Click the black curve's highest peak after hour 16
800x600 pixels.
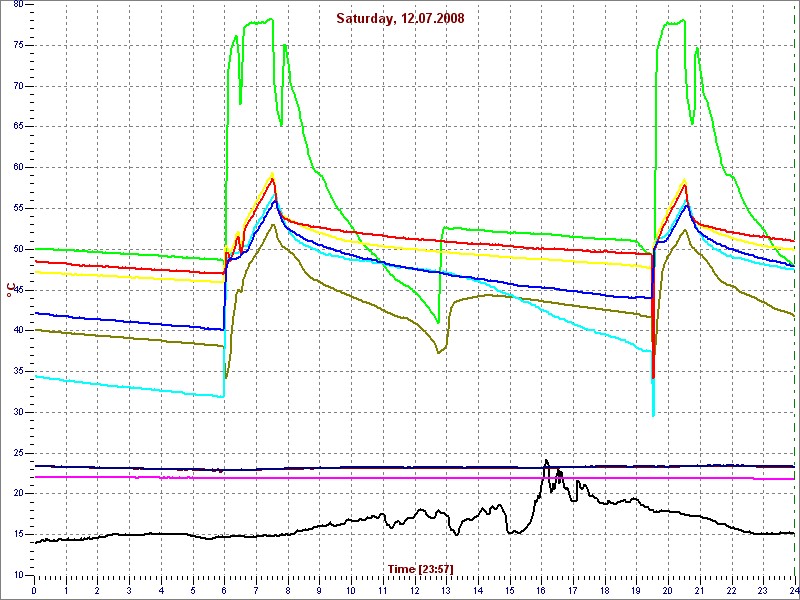pos(546,461)
